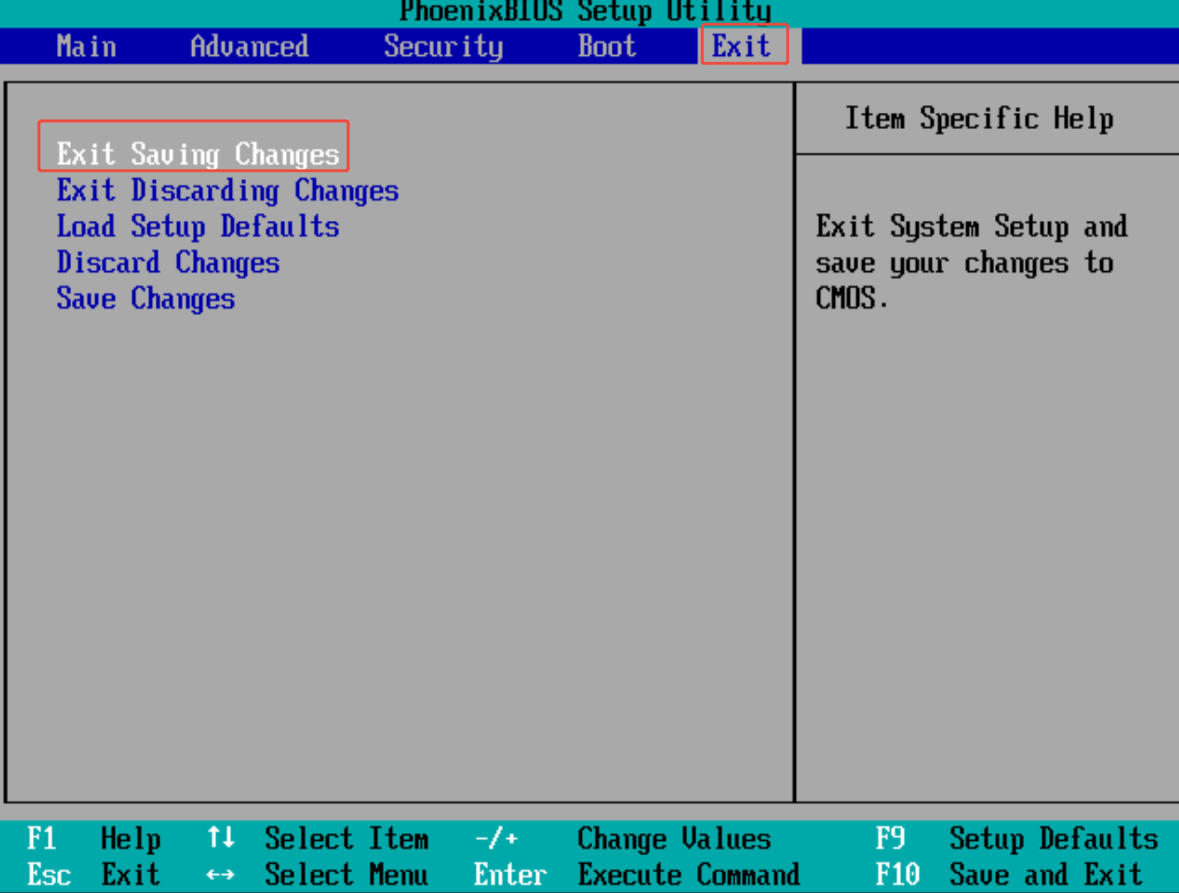The width and height of the screenshot is (1179, 893).
Task: Click the PhoenixBIOS Setup Utility title
Action: (x=585, y=12)
